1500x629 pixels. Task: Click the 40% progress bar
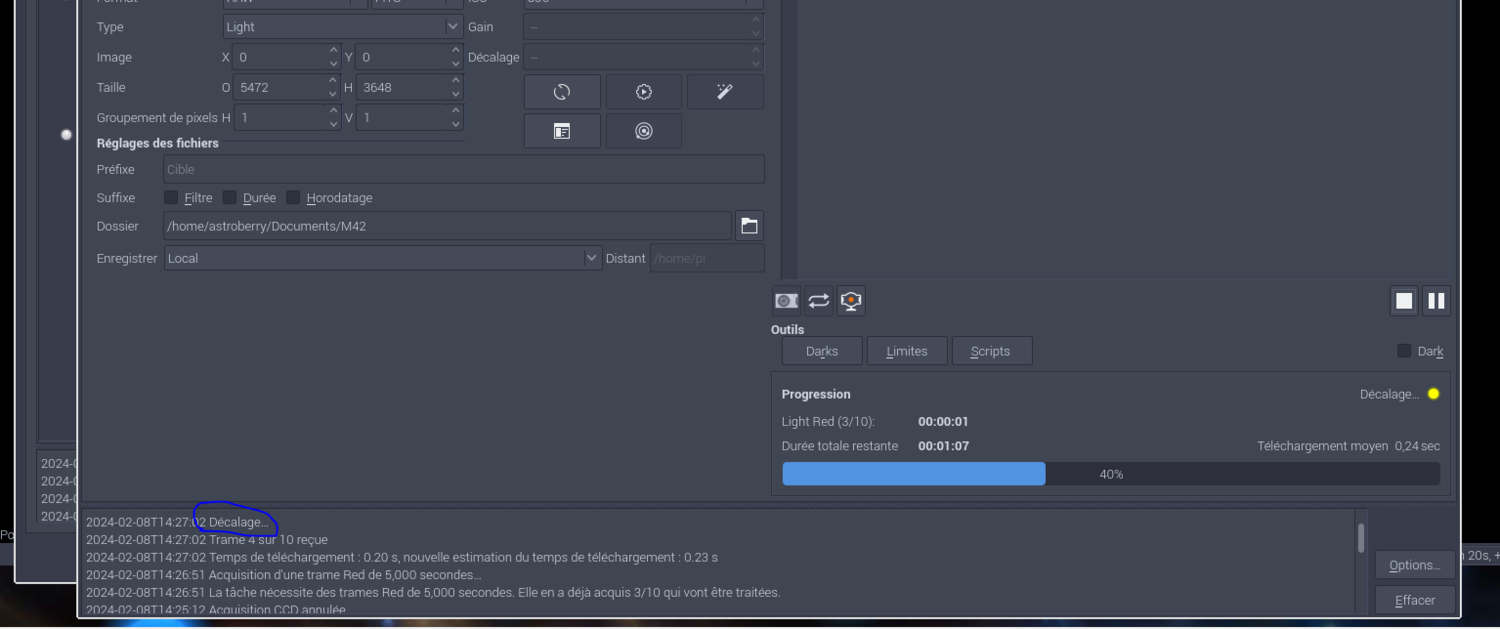1110,473
